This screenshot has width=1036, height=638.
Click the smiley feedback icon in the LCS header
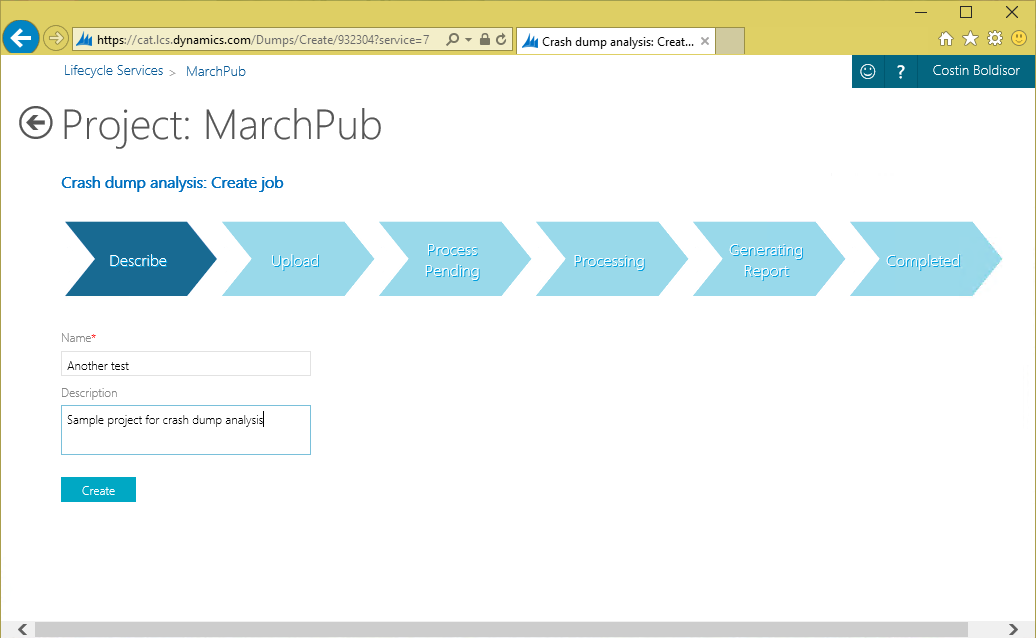click(866, 71)
